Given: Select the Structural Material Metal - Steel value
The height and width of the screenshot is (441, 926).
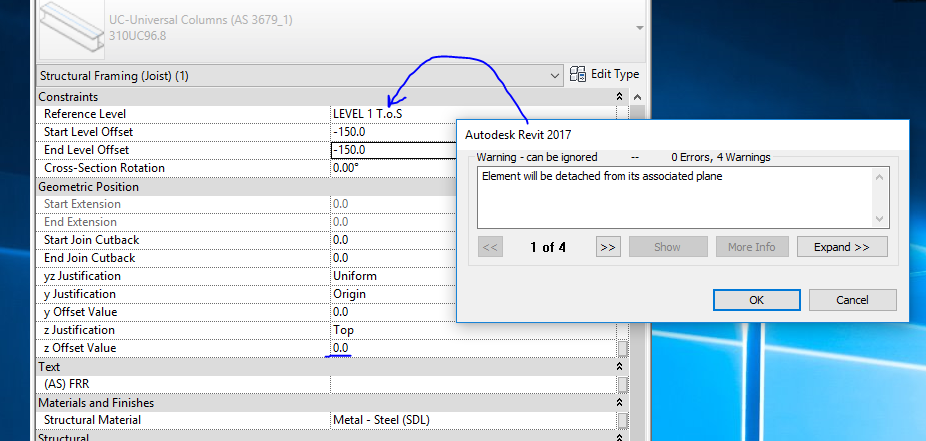Looking at the screenshot, I should 382,420.
